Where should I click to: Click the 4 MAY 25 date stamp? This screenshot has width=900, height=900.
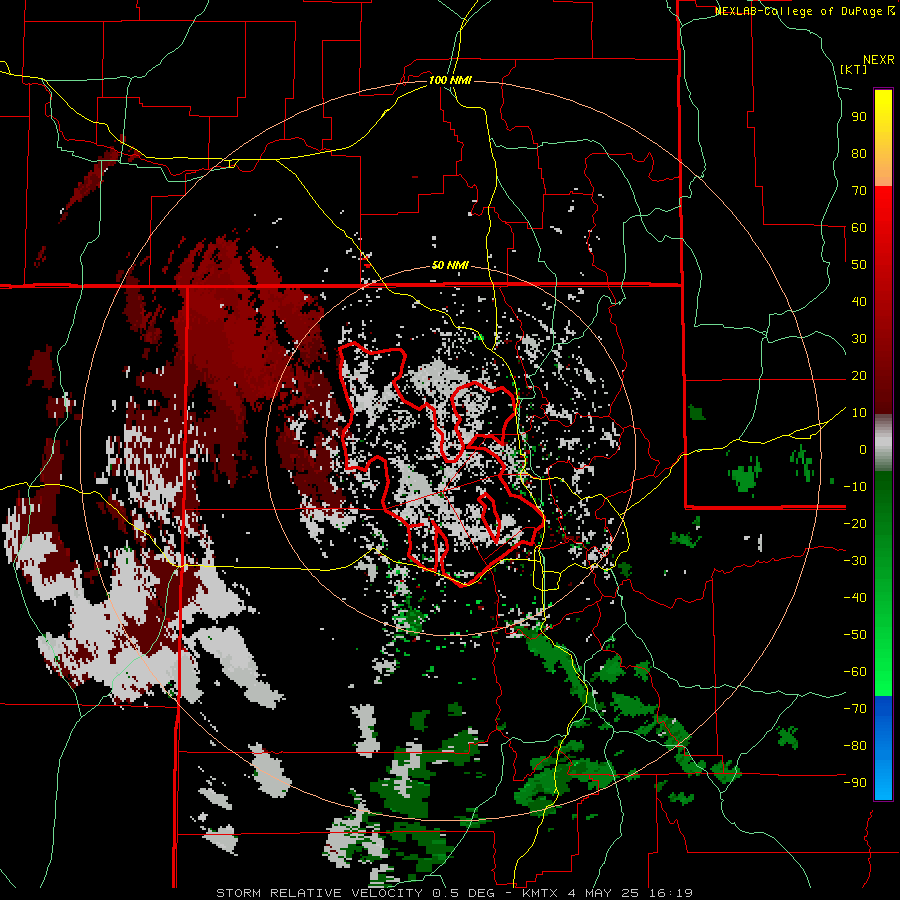[605, 893]
